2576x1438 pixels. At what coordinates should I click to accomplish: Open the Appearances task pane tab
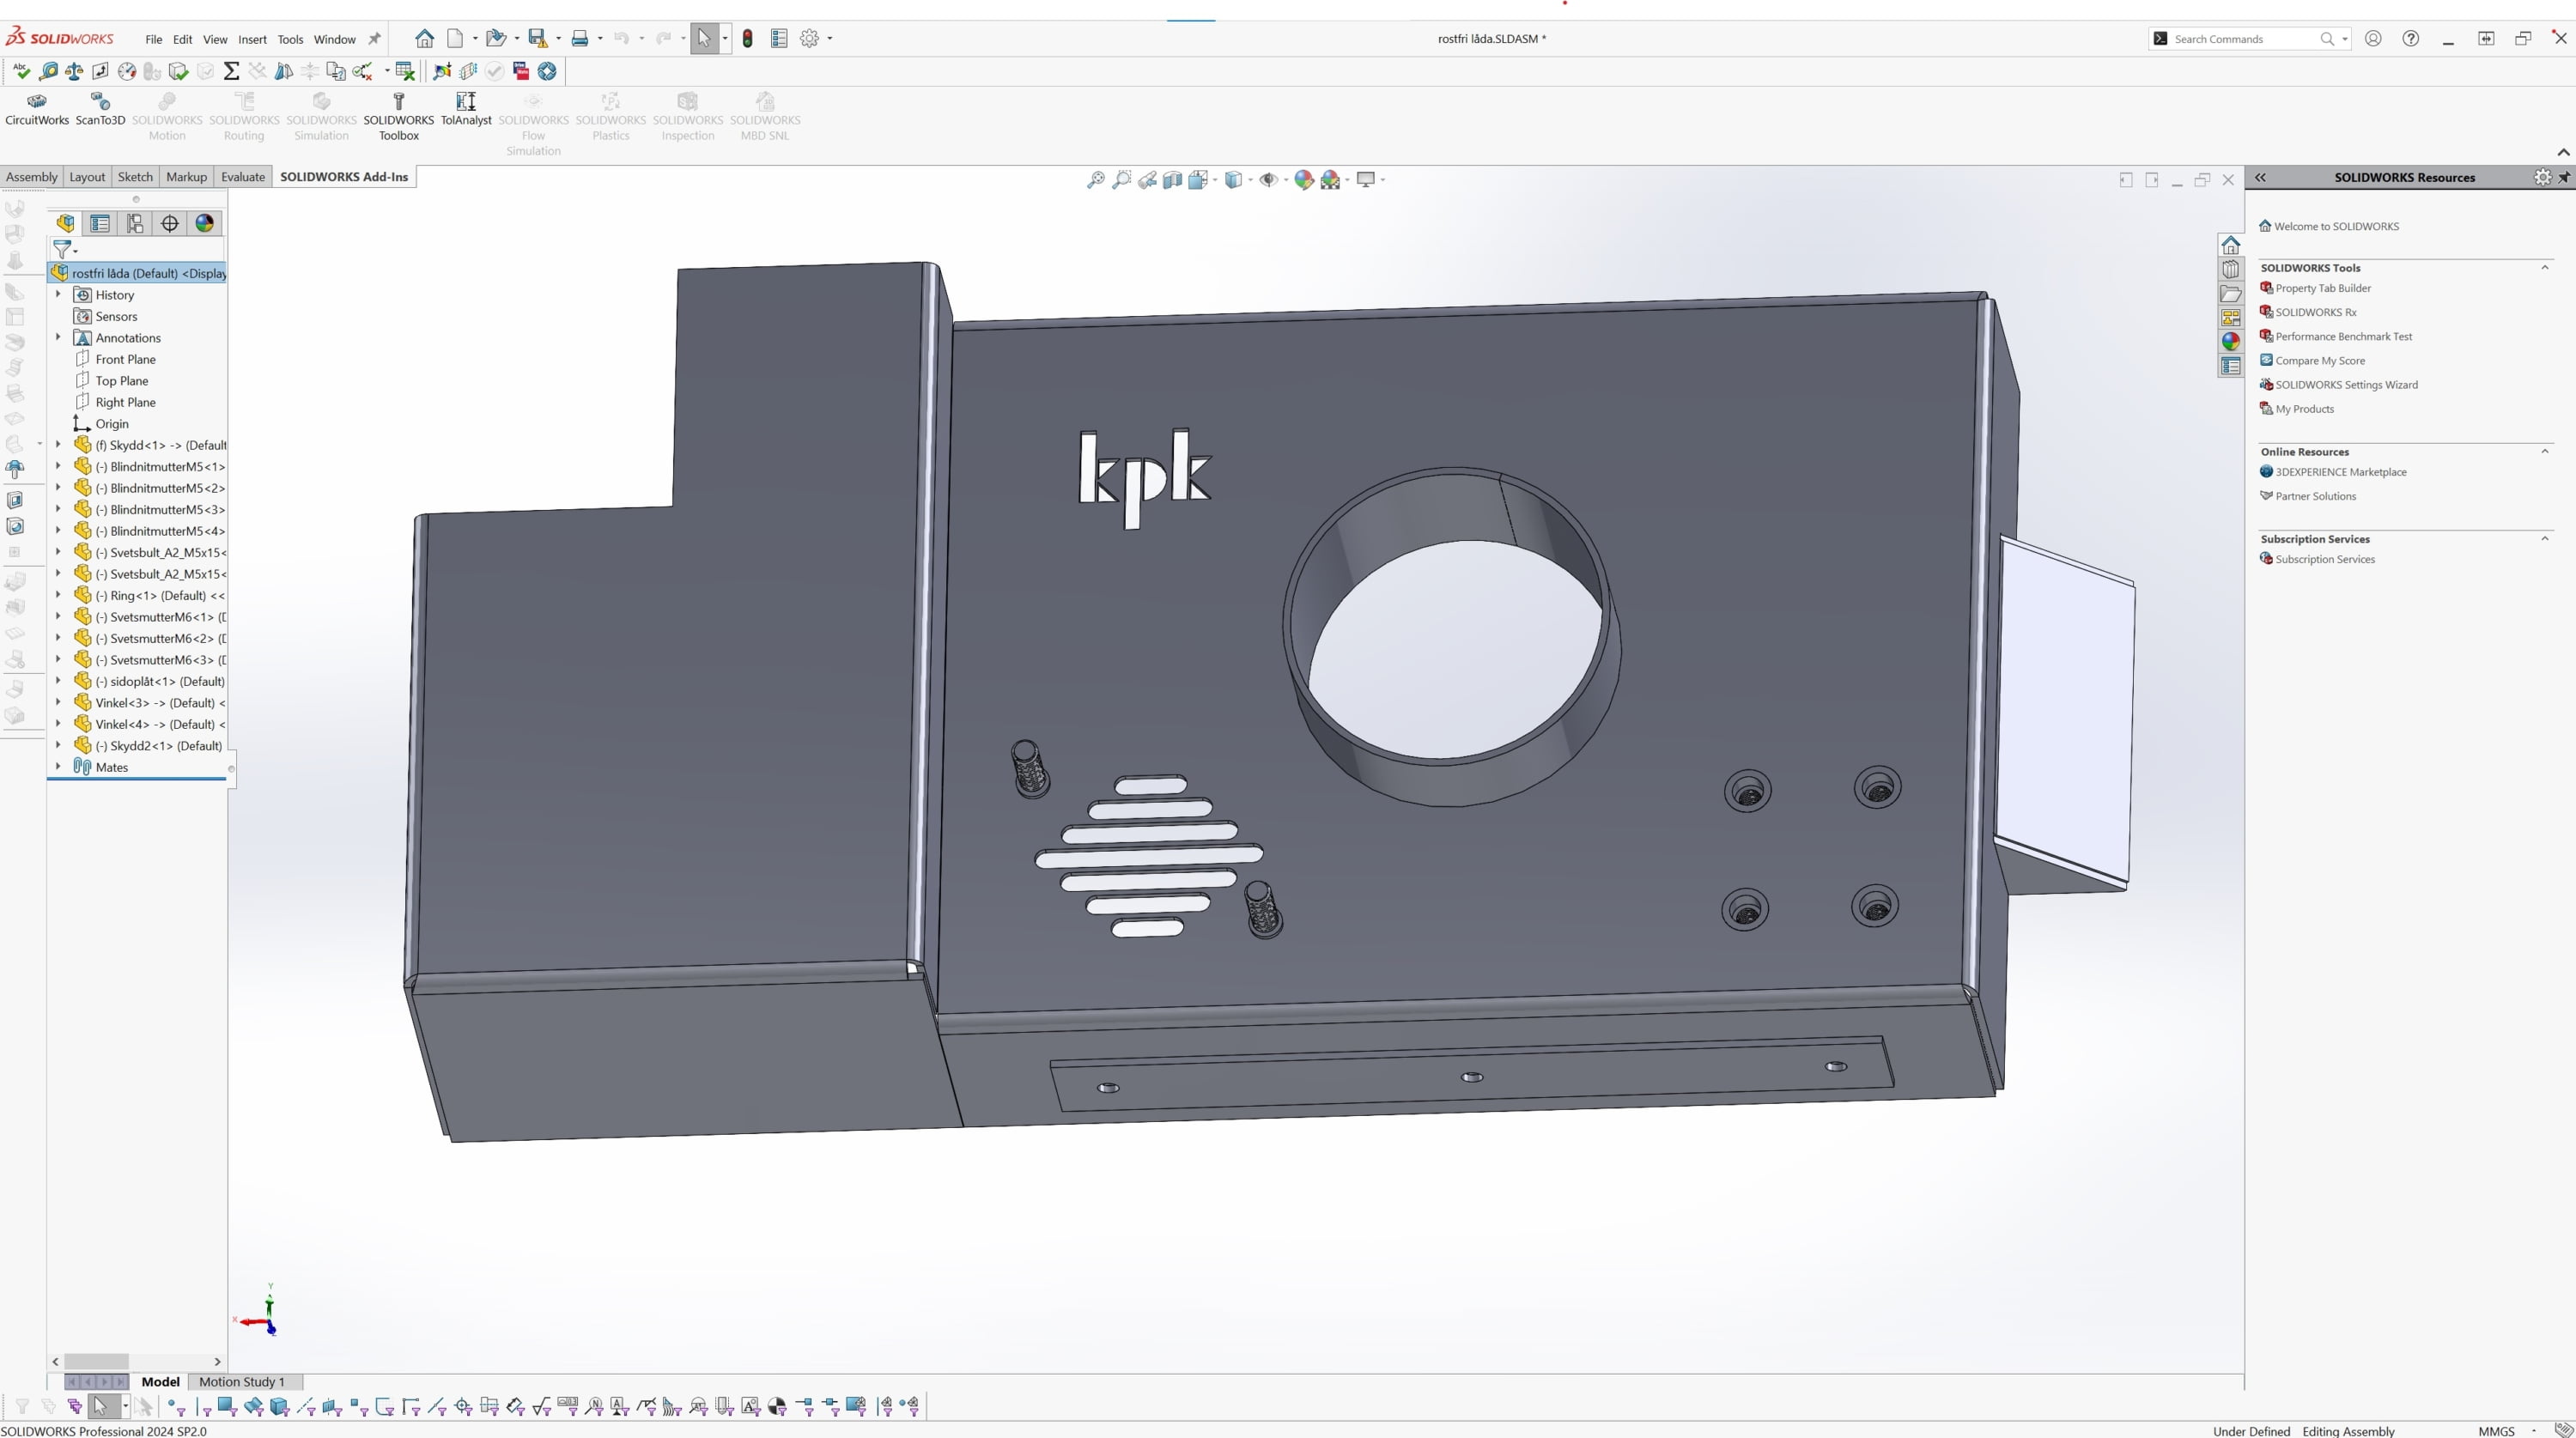tap(2231, 342)
